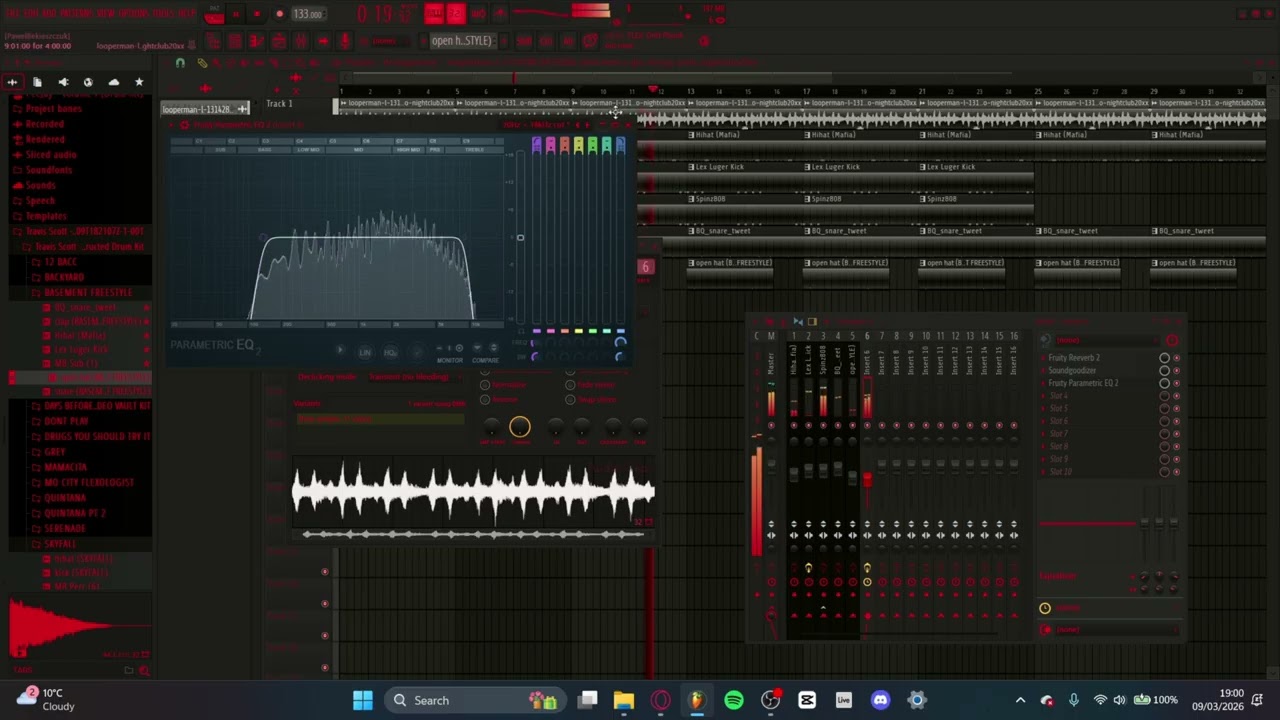Viewport: 1280px width, 720px height.
Task: Expand the BASEMENT FREESTYLE folder
Action: pyautogui.click(x=88, y=292)
